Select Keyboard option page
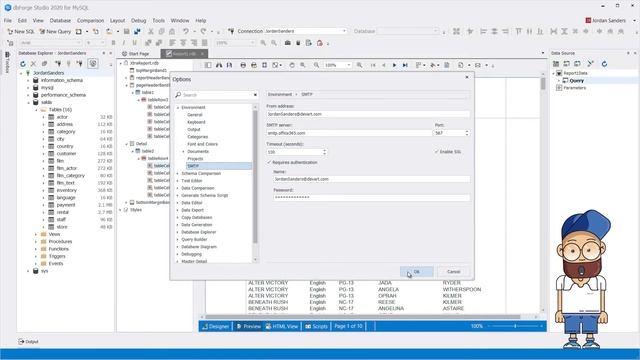640x360 pixels. click(196, 122)
